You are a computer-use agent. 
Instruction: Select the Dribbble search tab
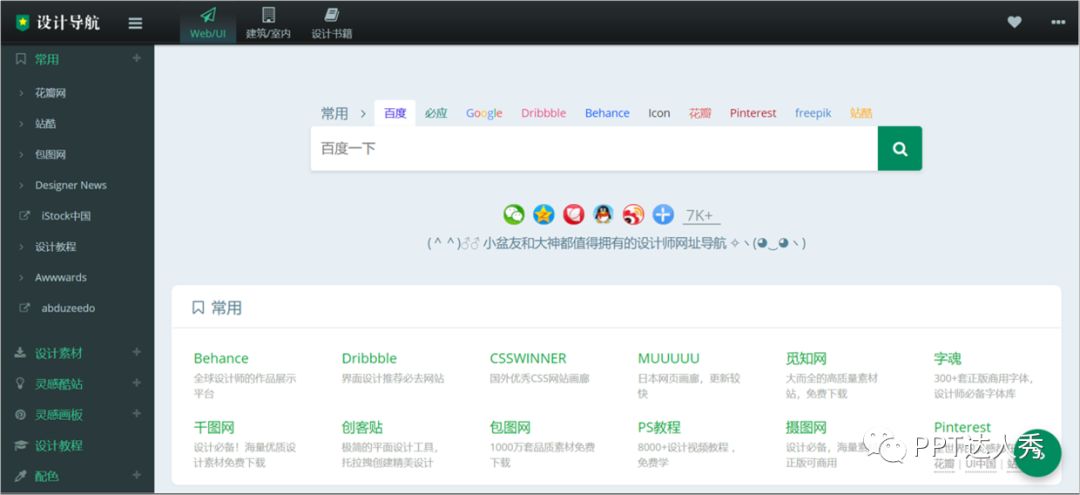pyautogui.click(x=543, y=113)
